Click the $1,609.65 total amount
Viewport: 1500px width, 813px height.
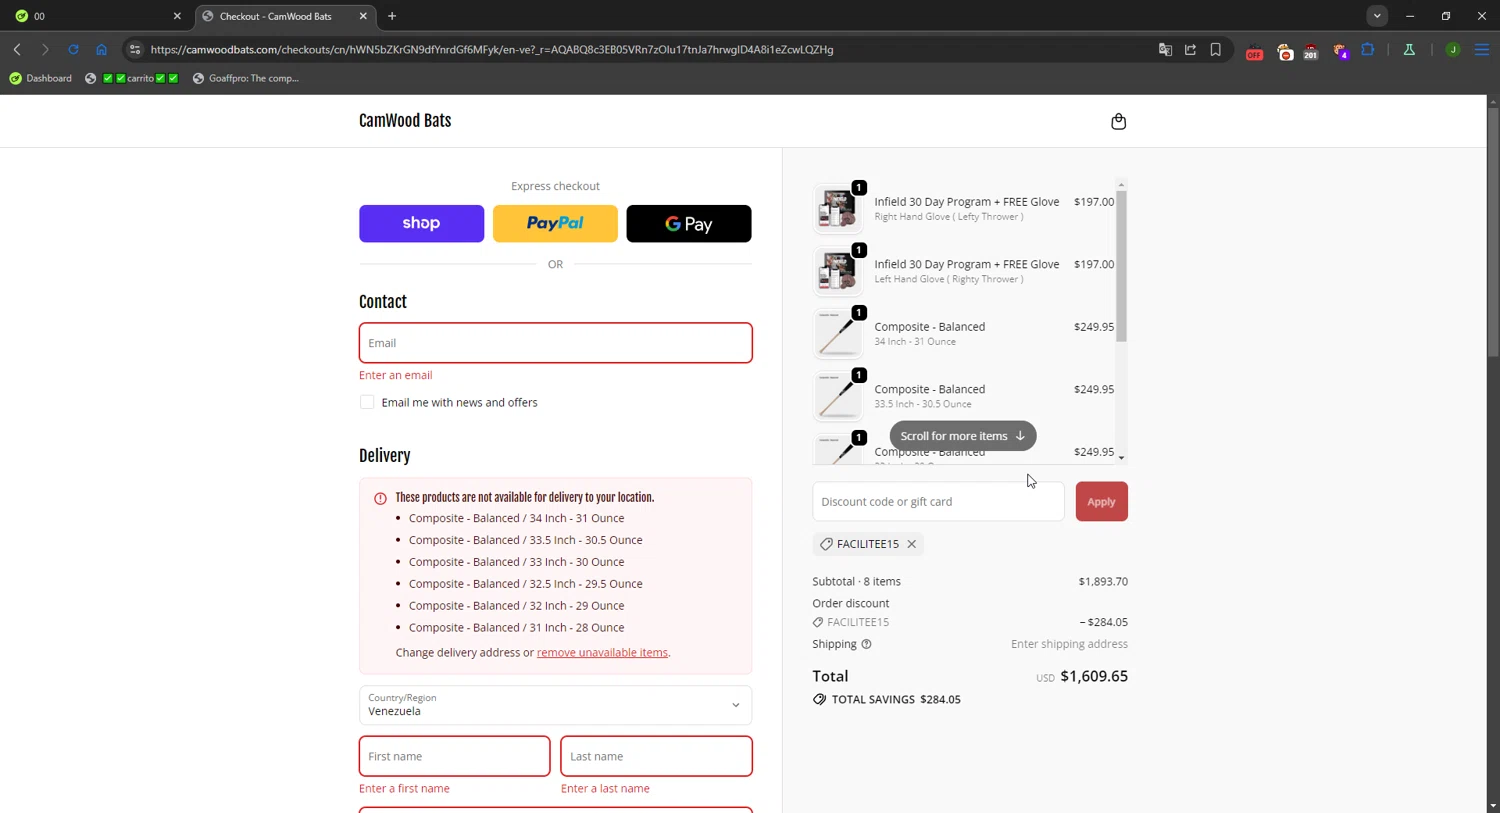(1094, 676)
